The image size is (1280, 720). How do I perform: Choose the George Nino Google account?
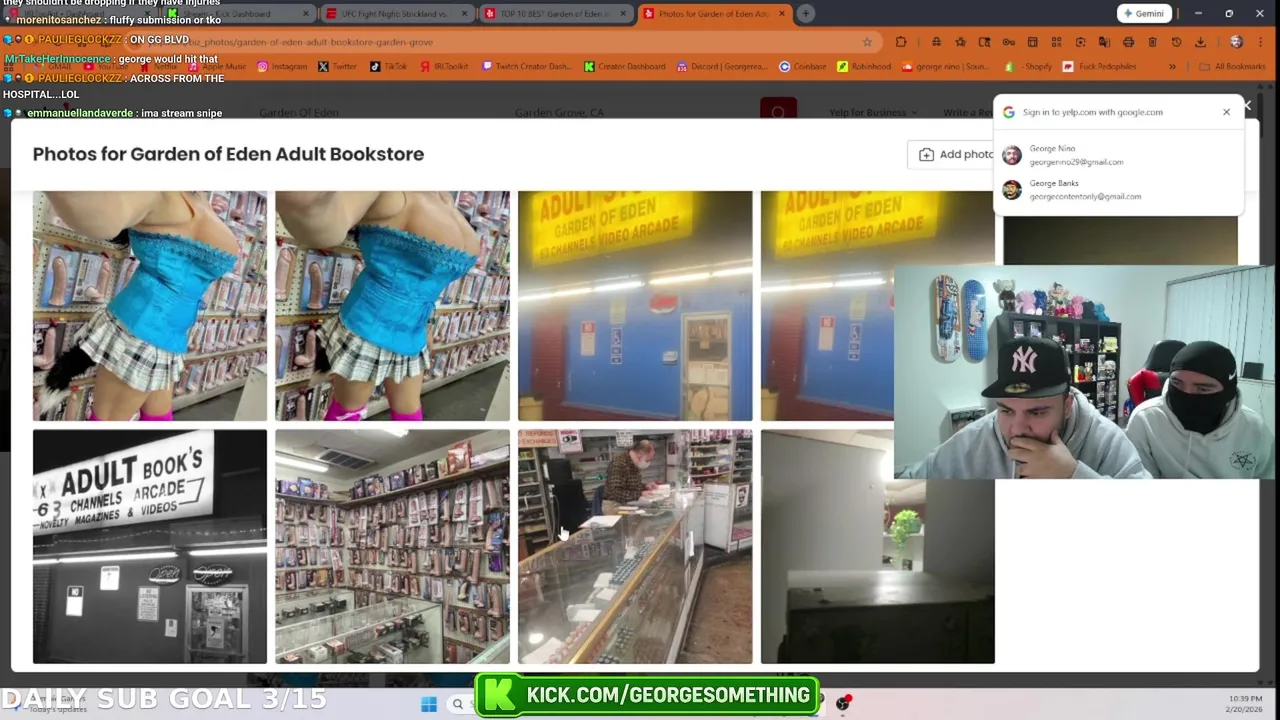1118,155
